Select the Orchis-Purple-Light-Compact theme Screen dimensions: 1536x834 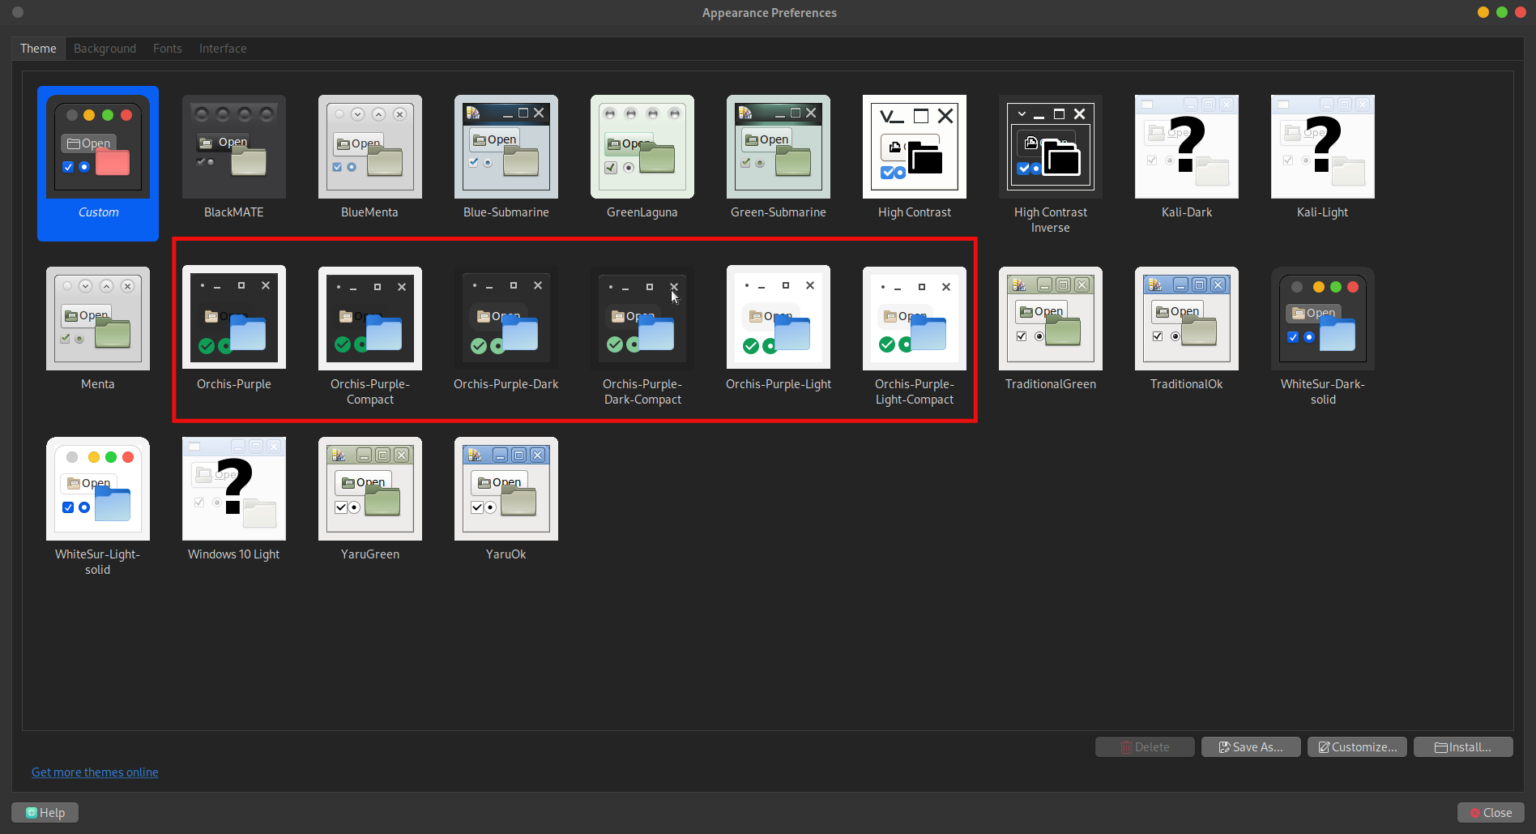914,318
